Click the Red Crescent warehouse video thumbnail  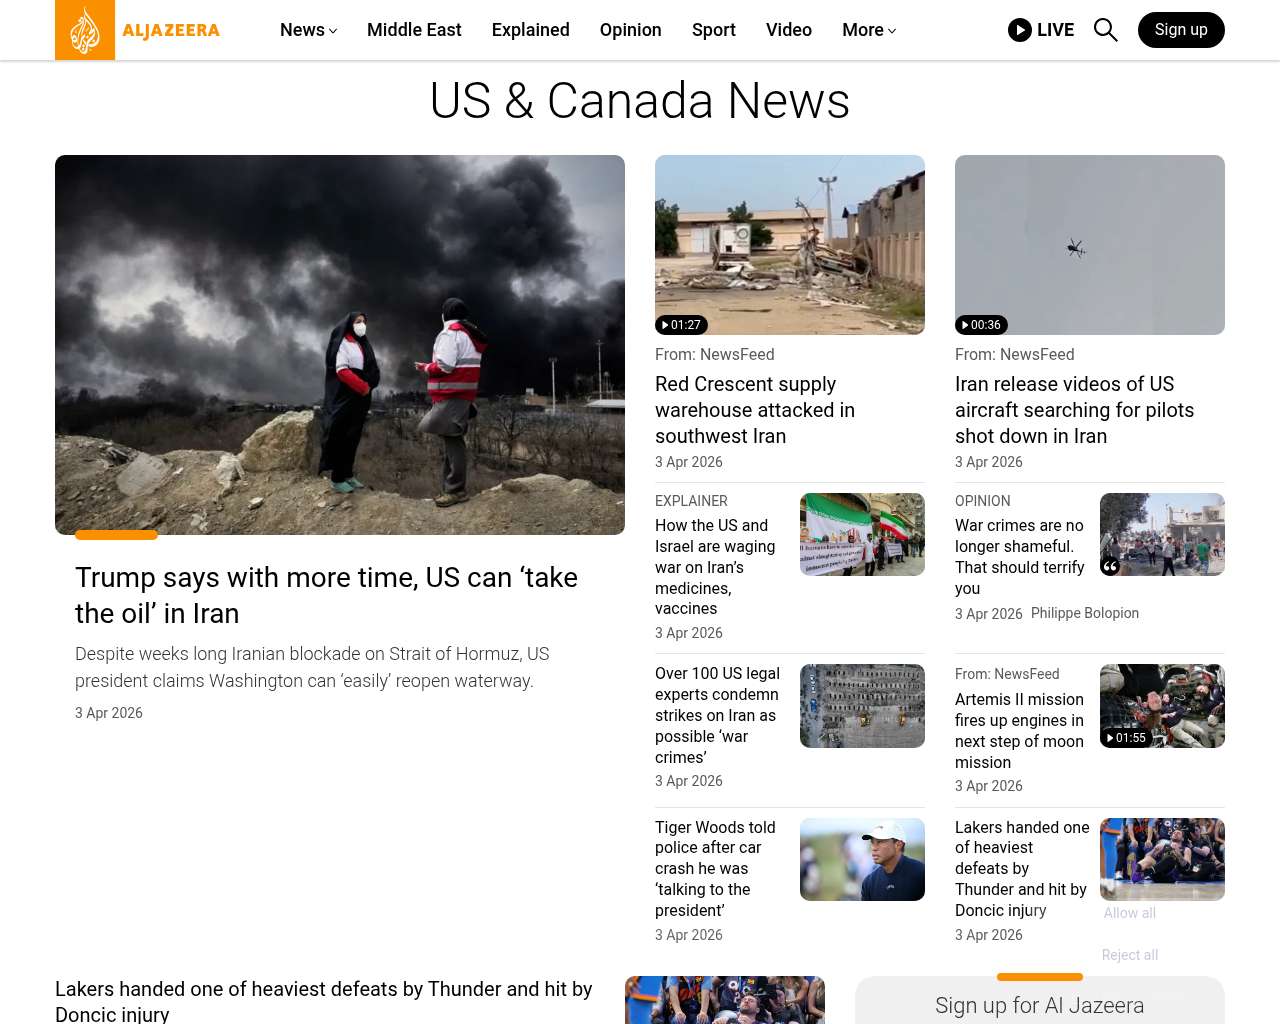pyautogui.click(x=790, y=245)
